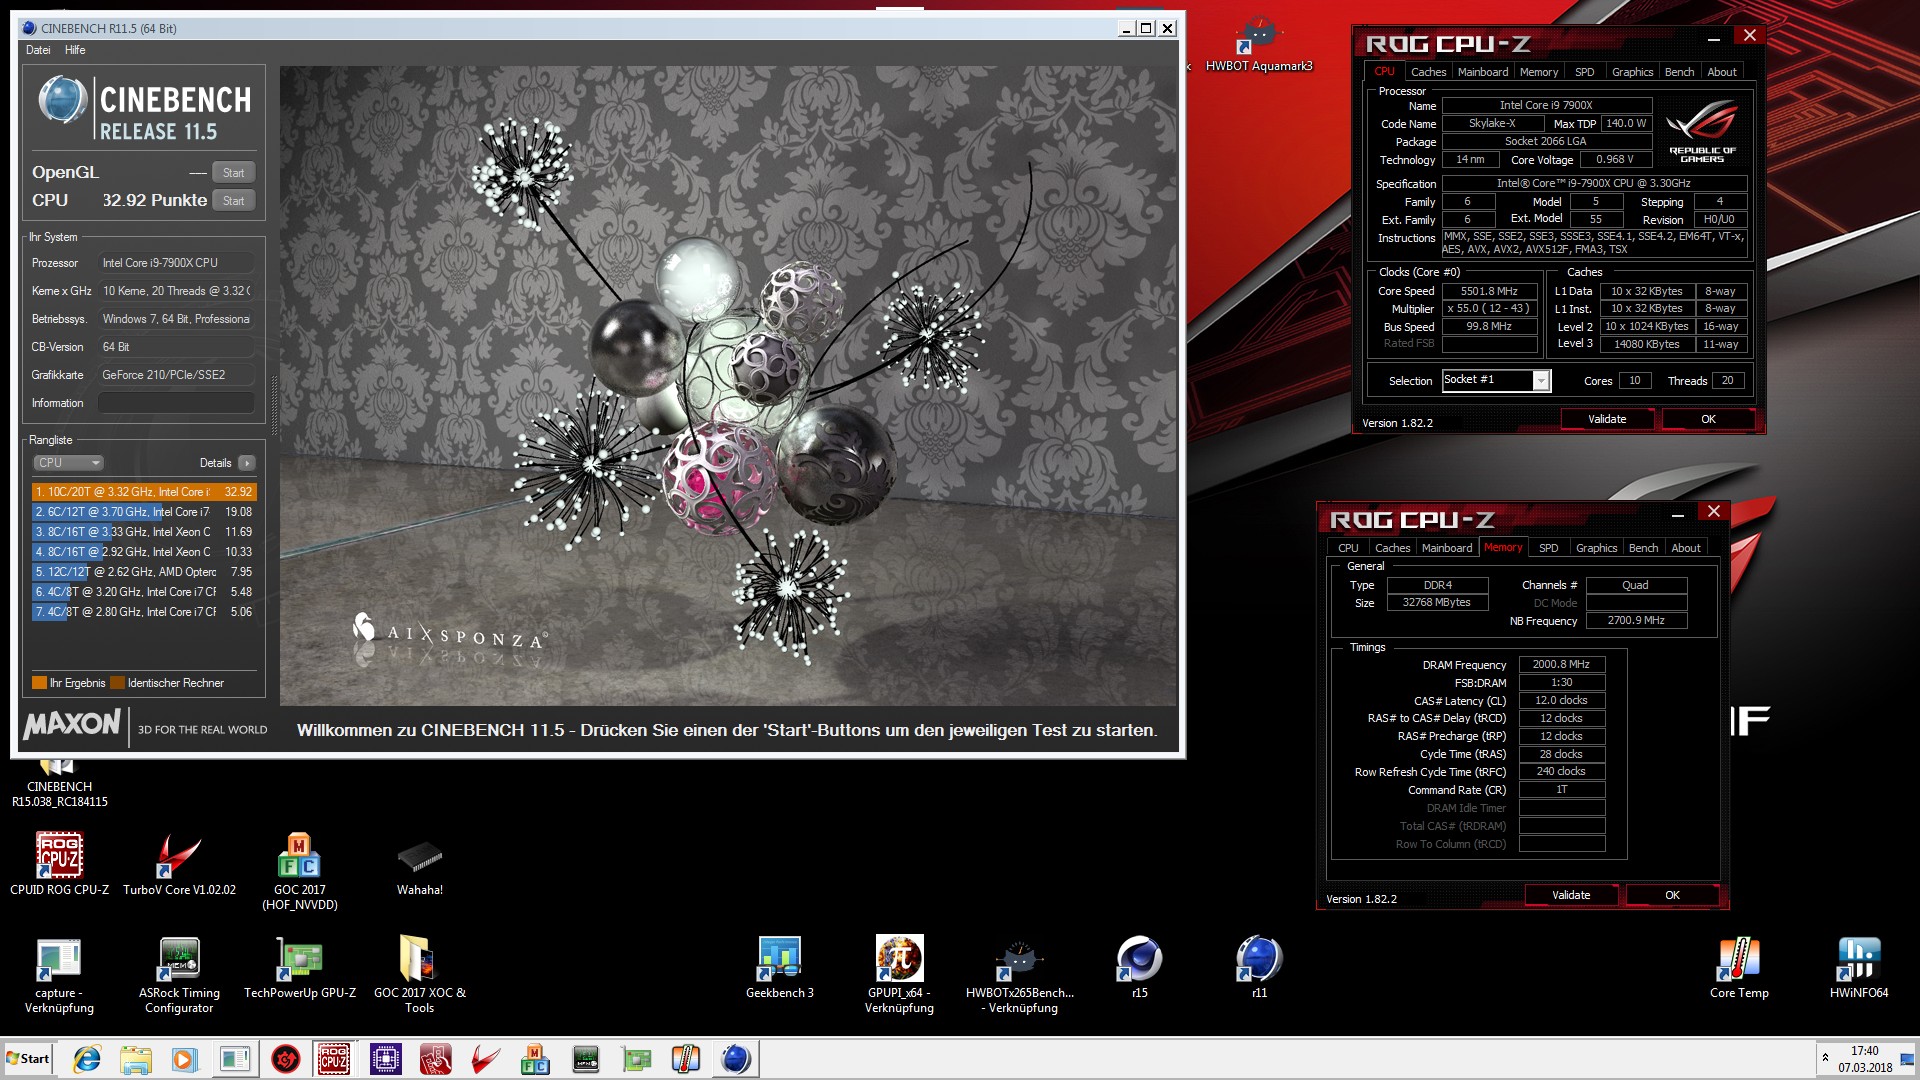Start the OpenGL benchmark test
1920x1080 pixels.
[234, 173]
